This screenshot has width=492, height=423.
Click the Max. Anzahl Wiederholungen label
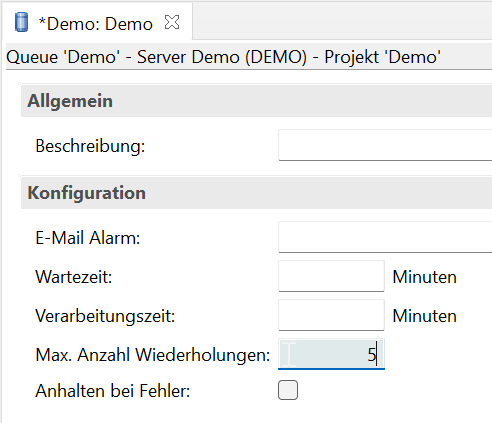(153, 355)
